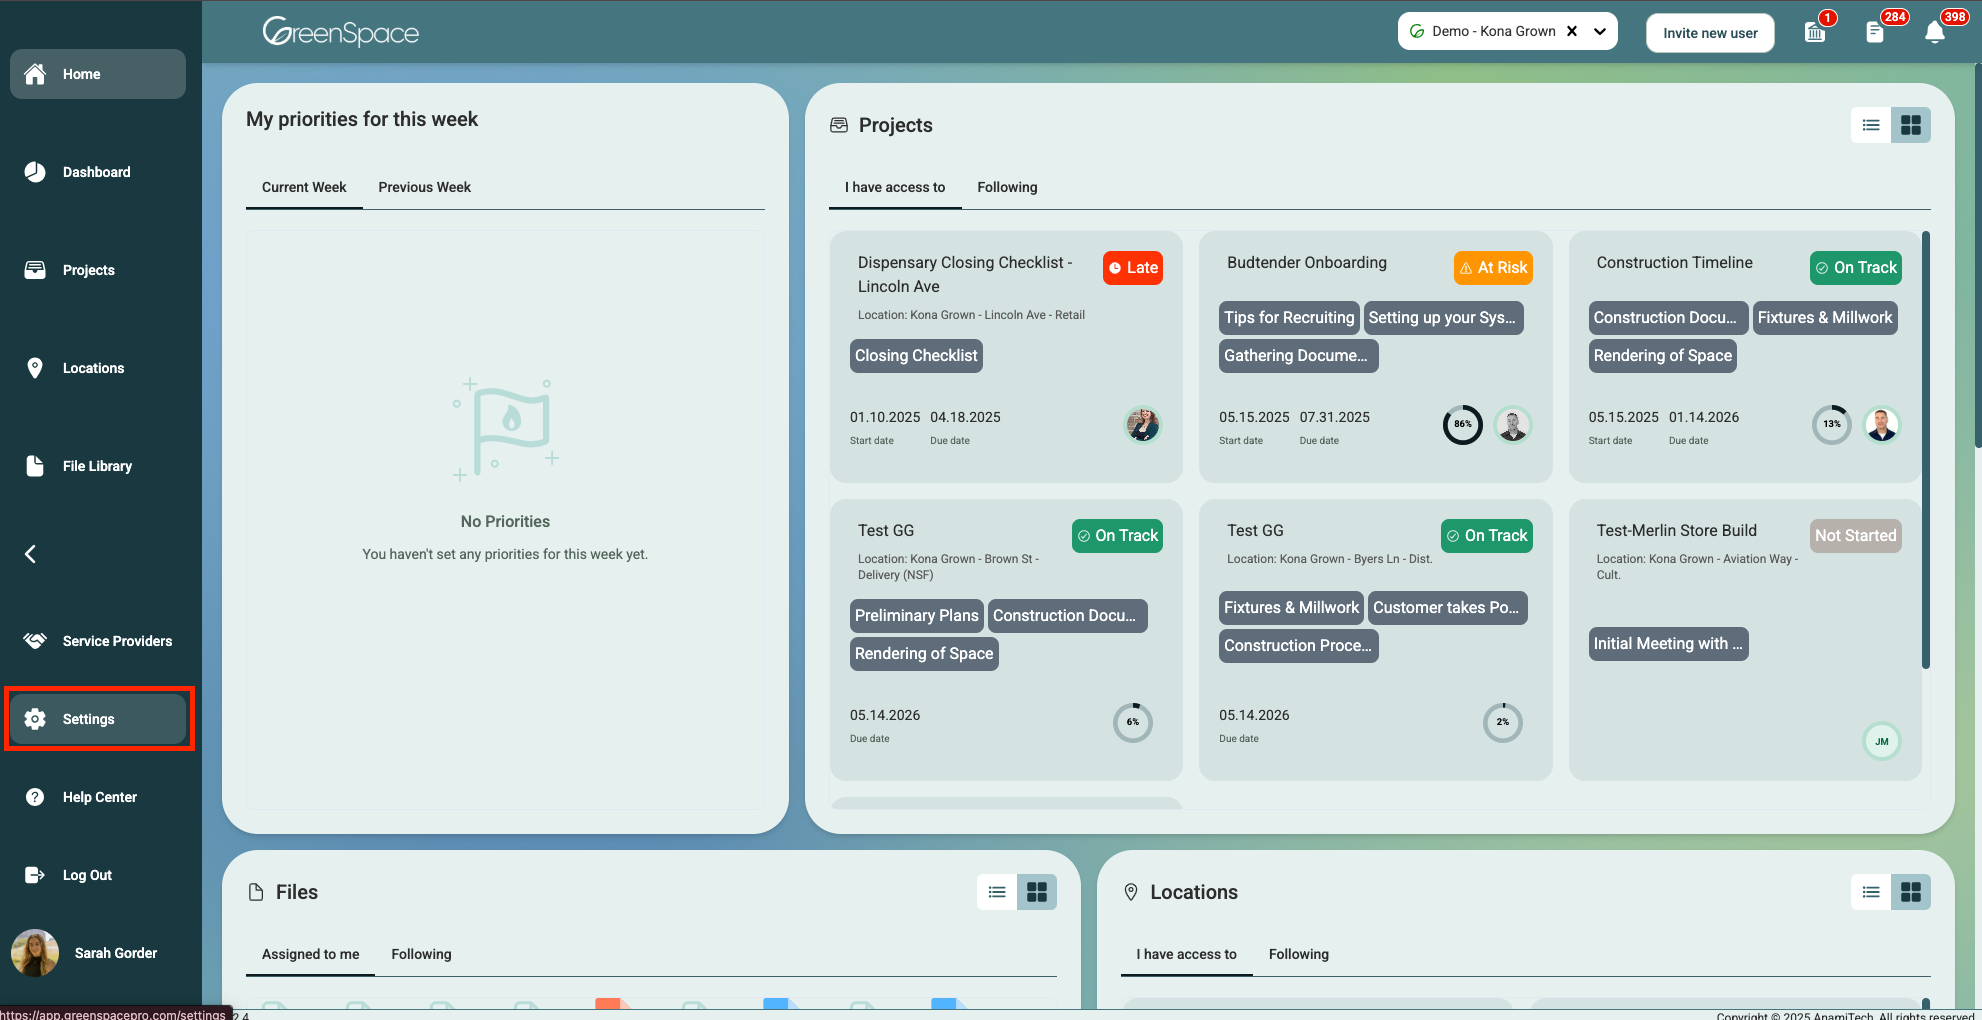Screen dimensions: 1982x1020
Task: Click the Locations pin header icon
Action: point(1131,892)
